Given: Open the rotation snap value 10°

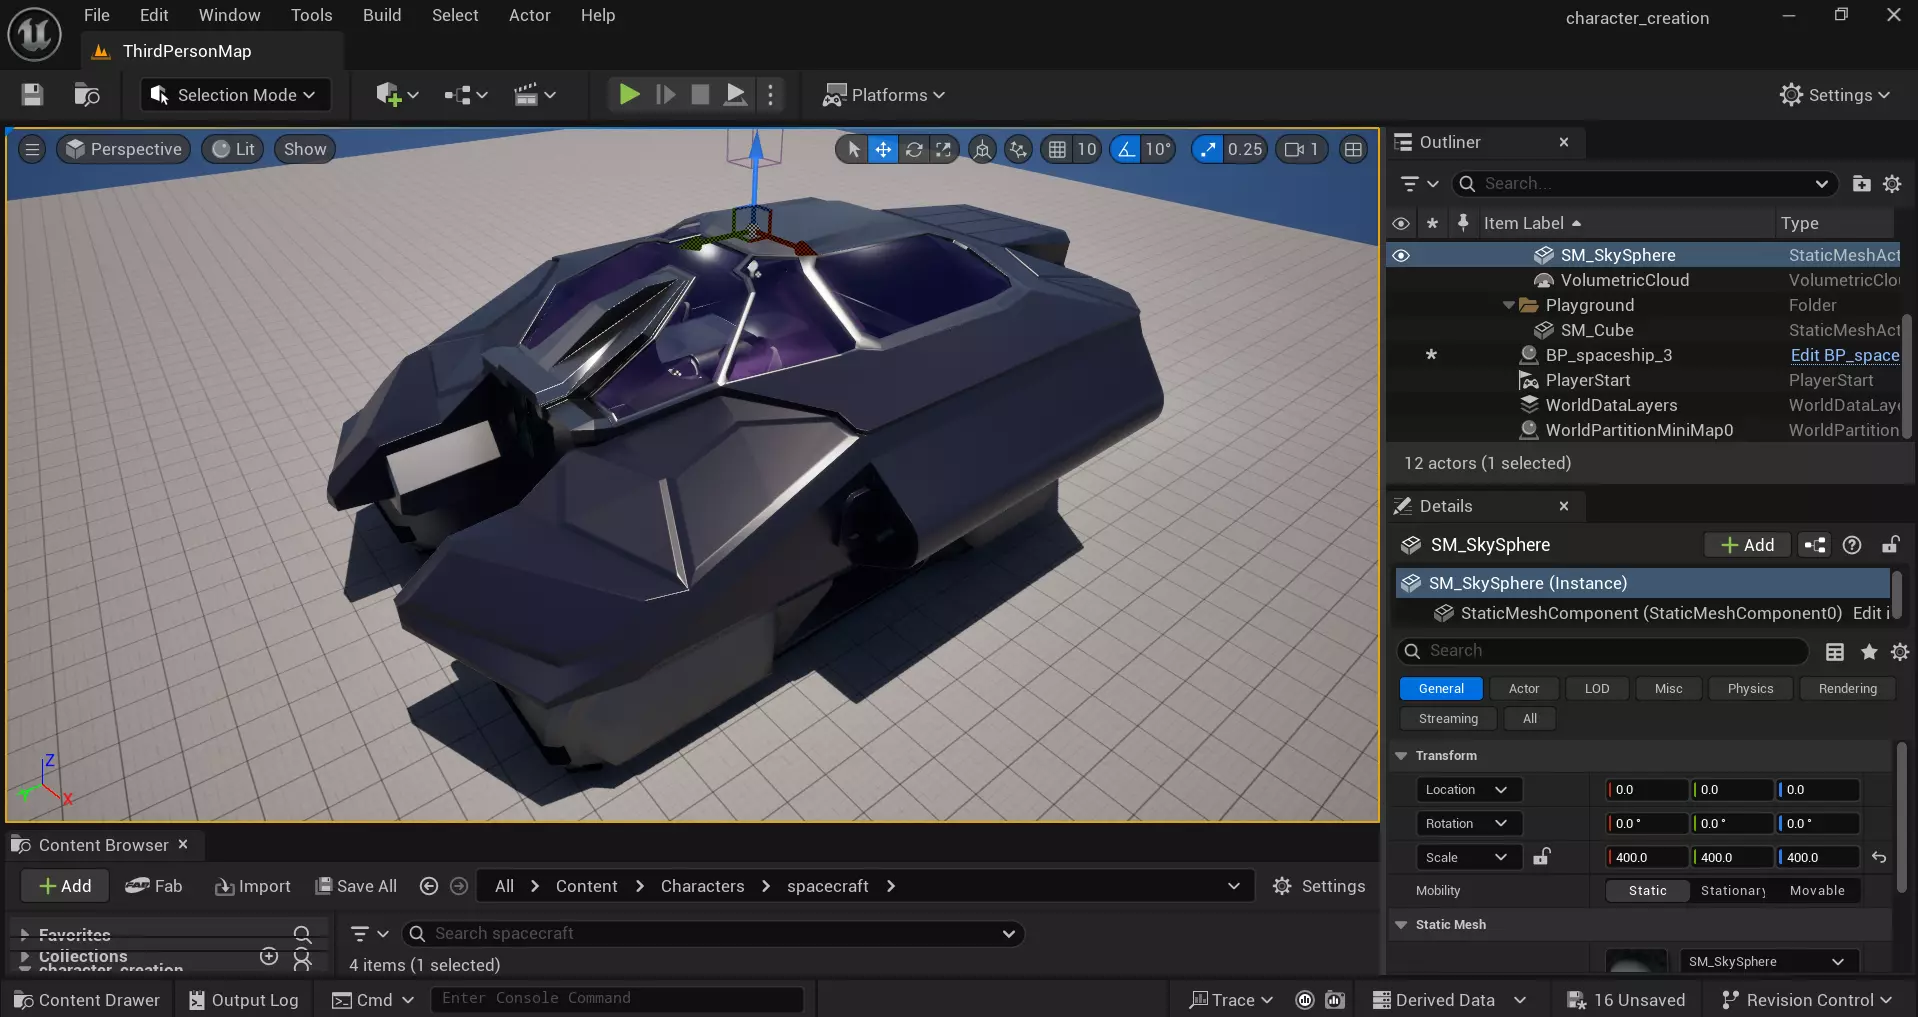Looking at the screenshot, I should pos(1158,149).
